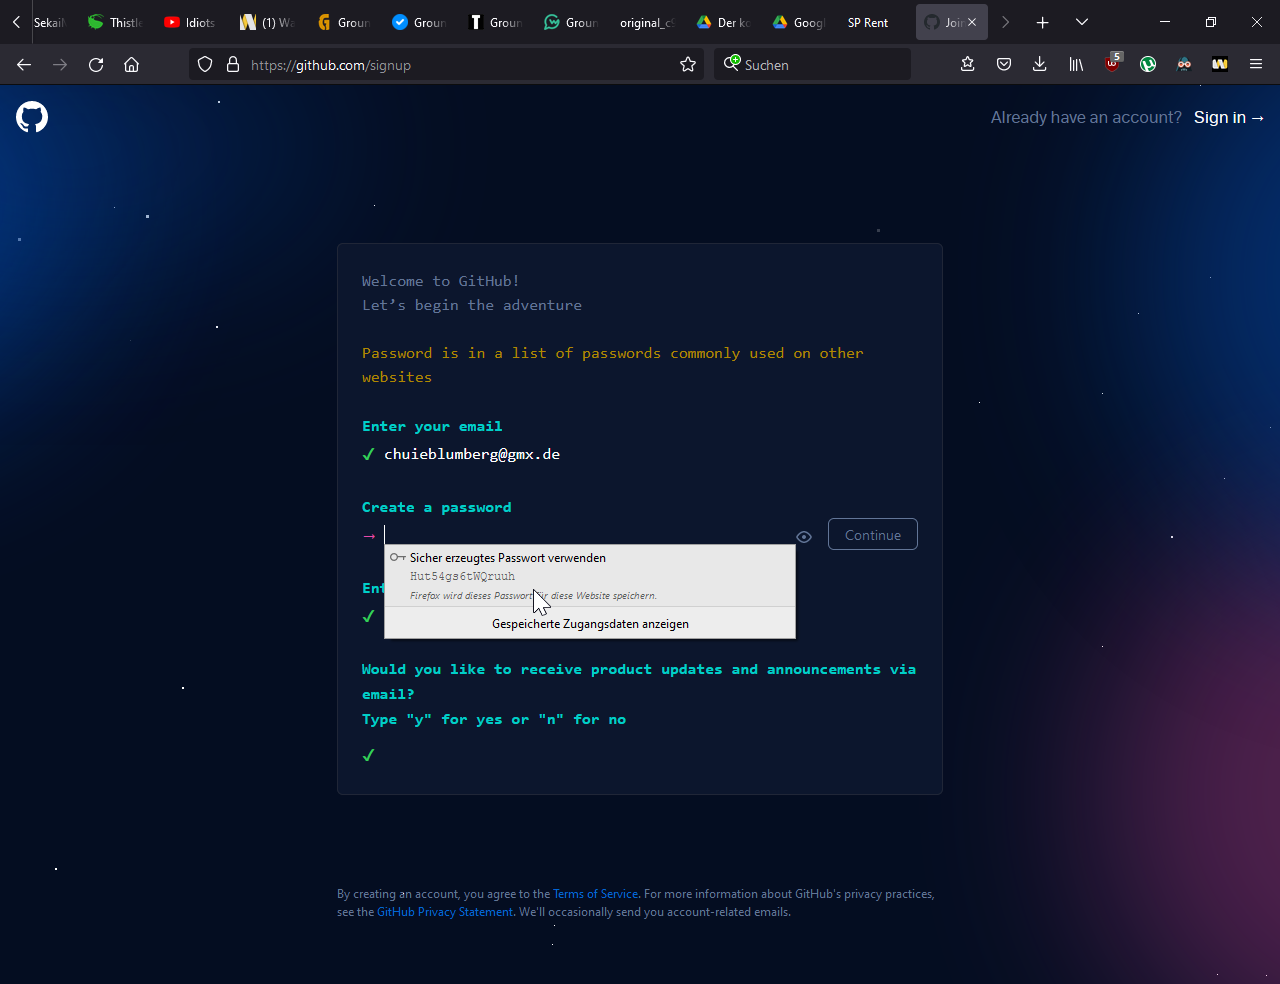Click the common passwords warning message
Screen dimensions: 1280x984
coord(613,365)
